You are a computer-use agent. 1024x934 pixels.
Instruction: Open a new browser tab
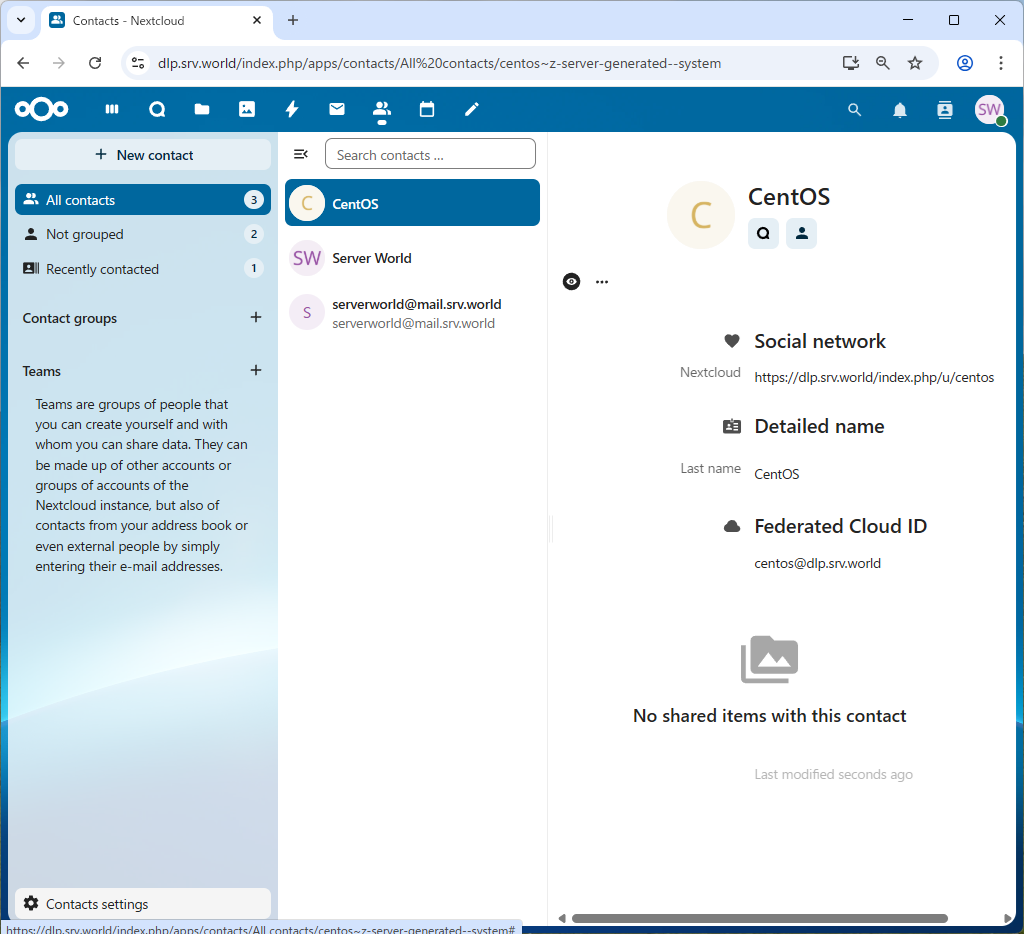click(x=293, y=20)
